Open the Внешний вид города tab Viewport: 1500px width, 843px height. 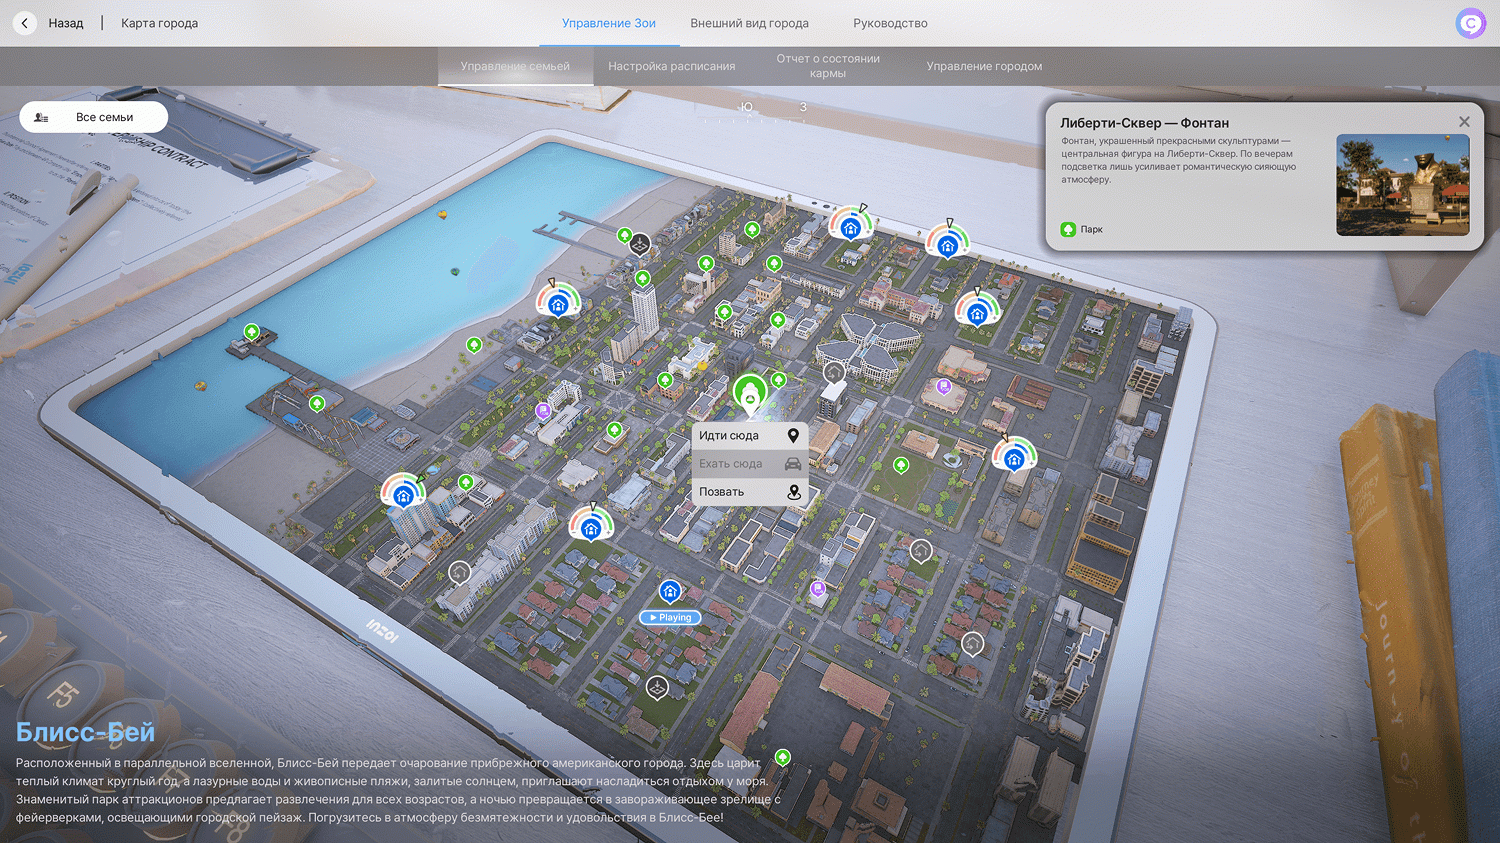(749, 23)
